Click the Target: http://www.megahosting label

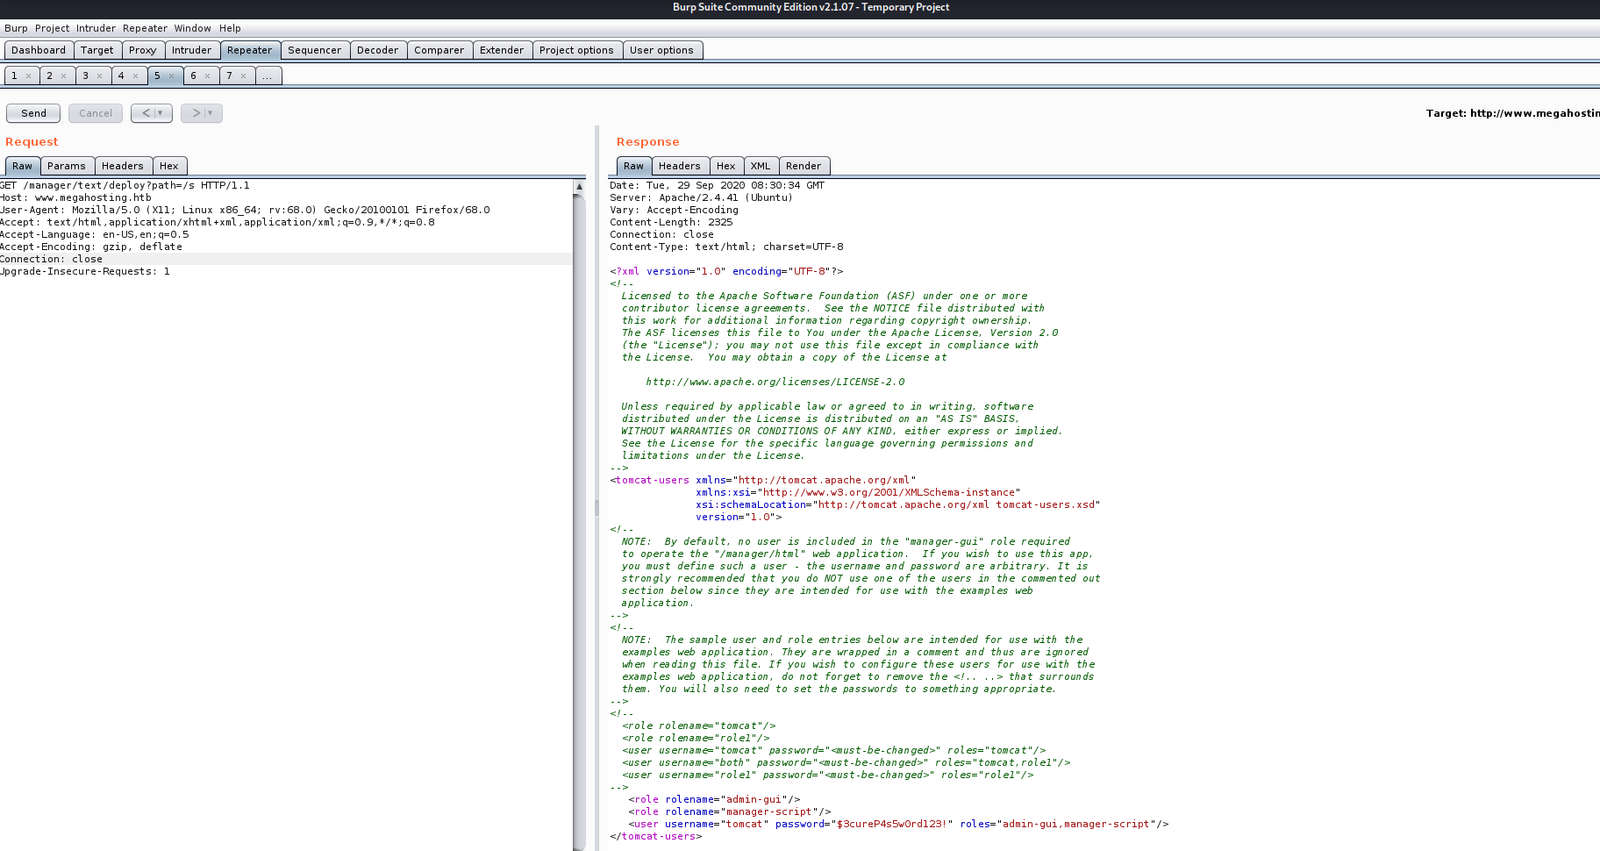point(1513,113)
